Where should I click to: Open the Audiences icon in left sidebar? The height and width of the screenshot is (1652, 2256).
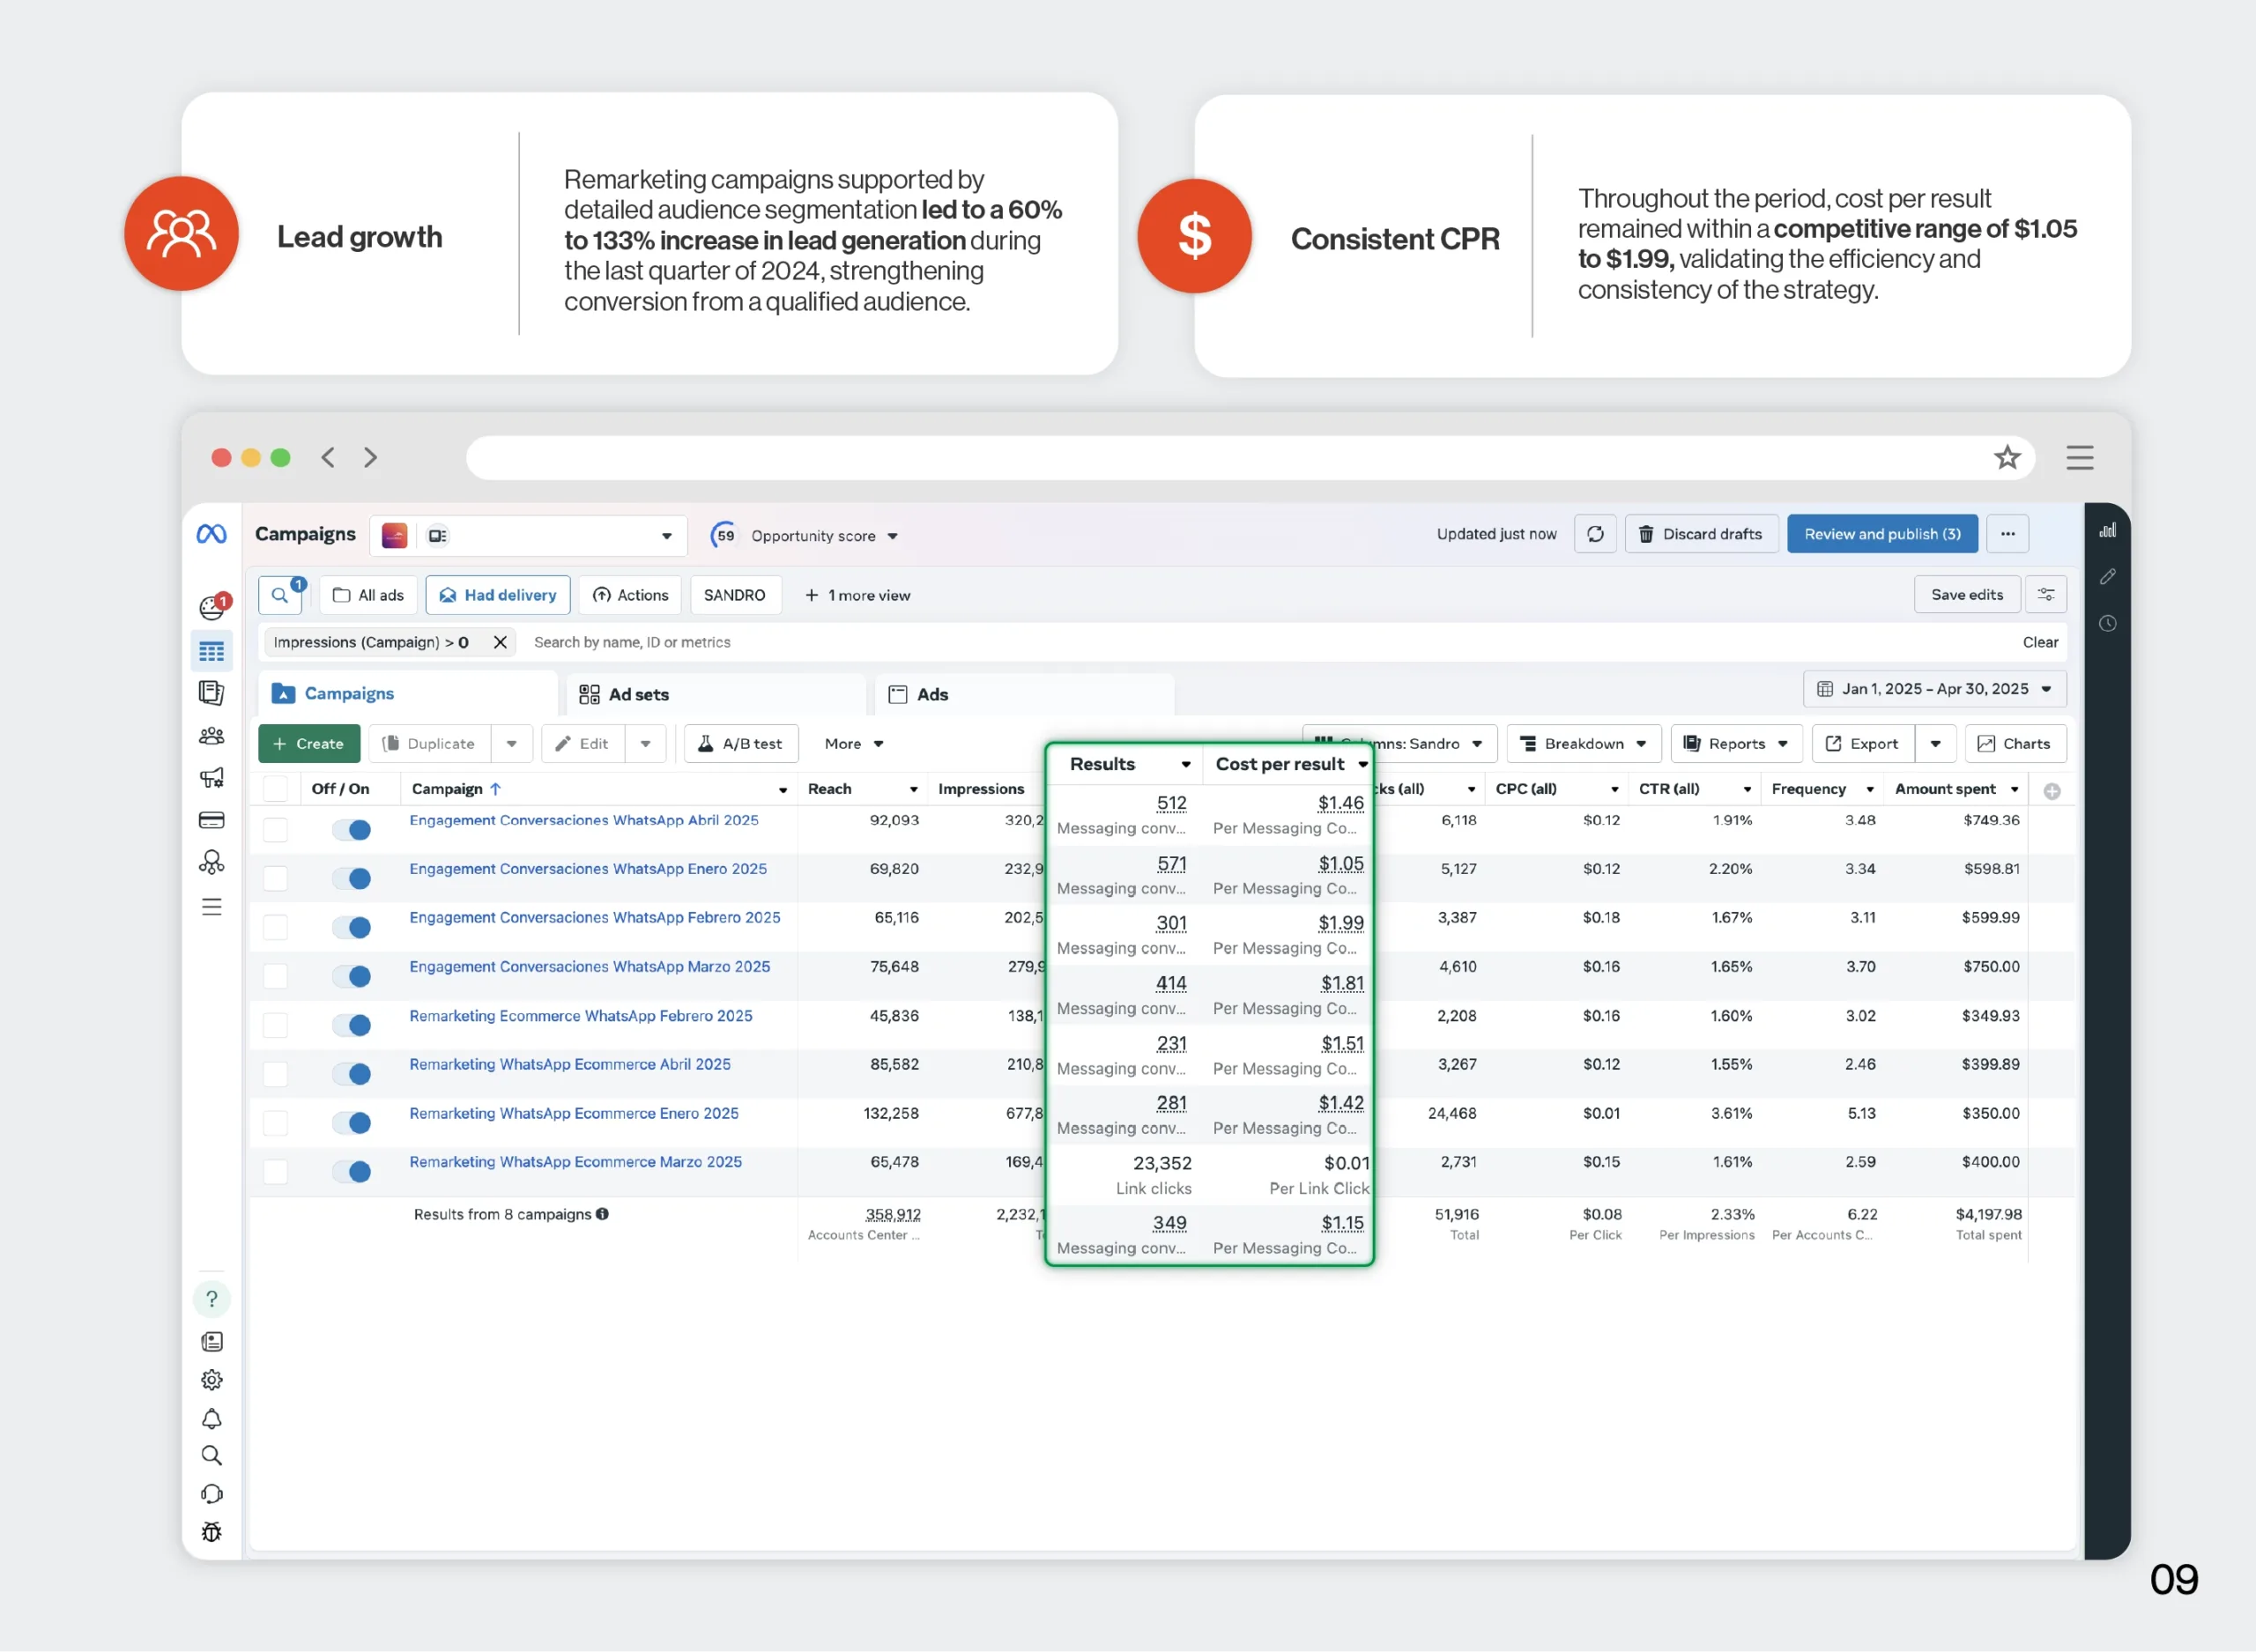[211, 737]
